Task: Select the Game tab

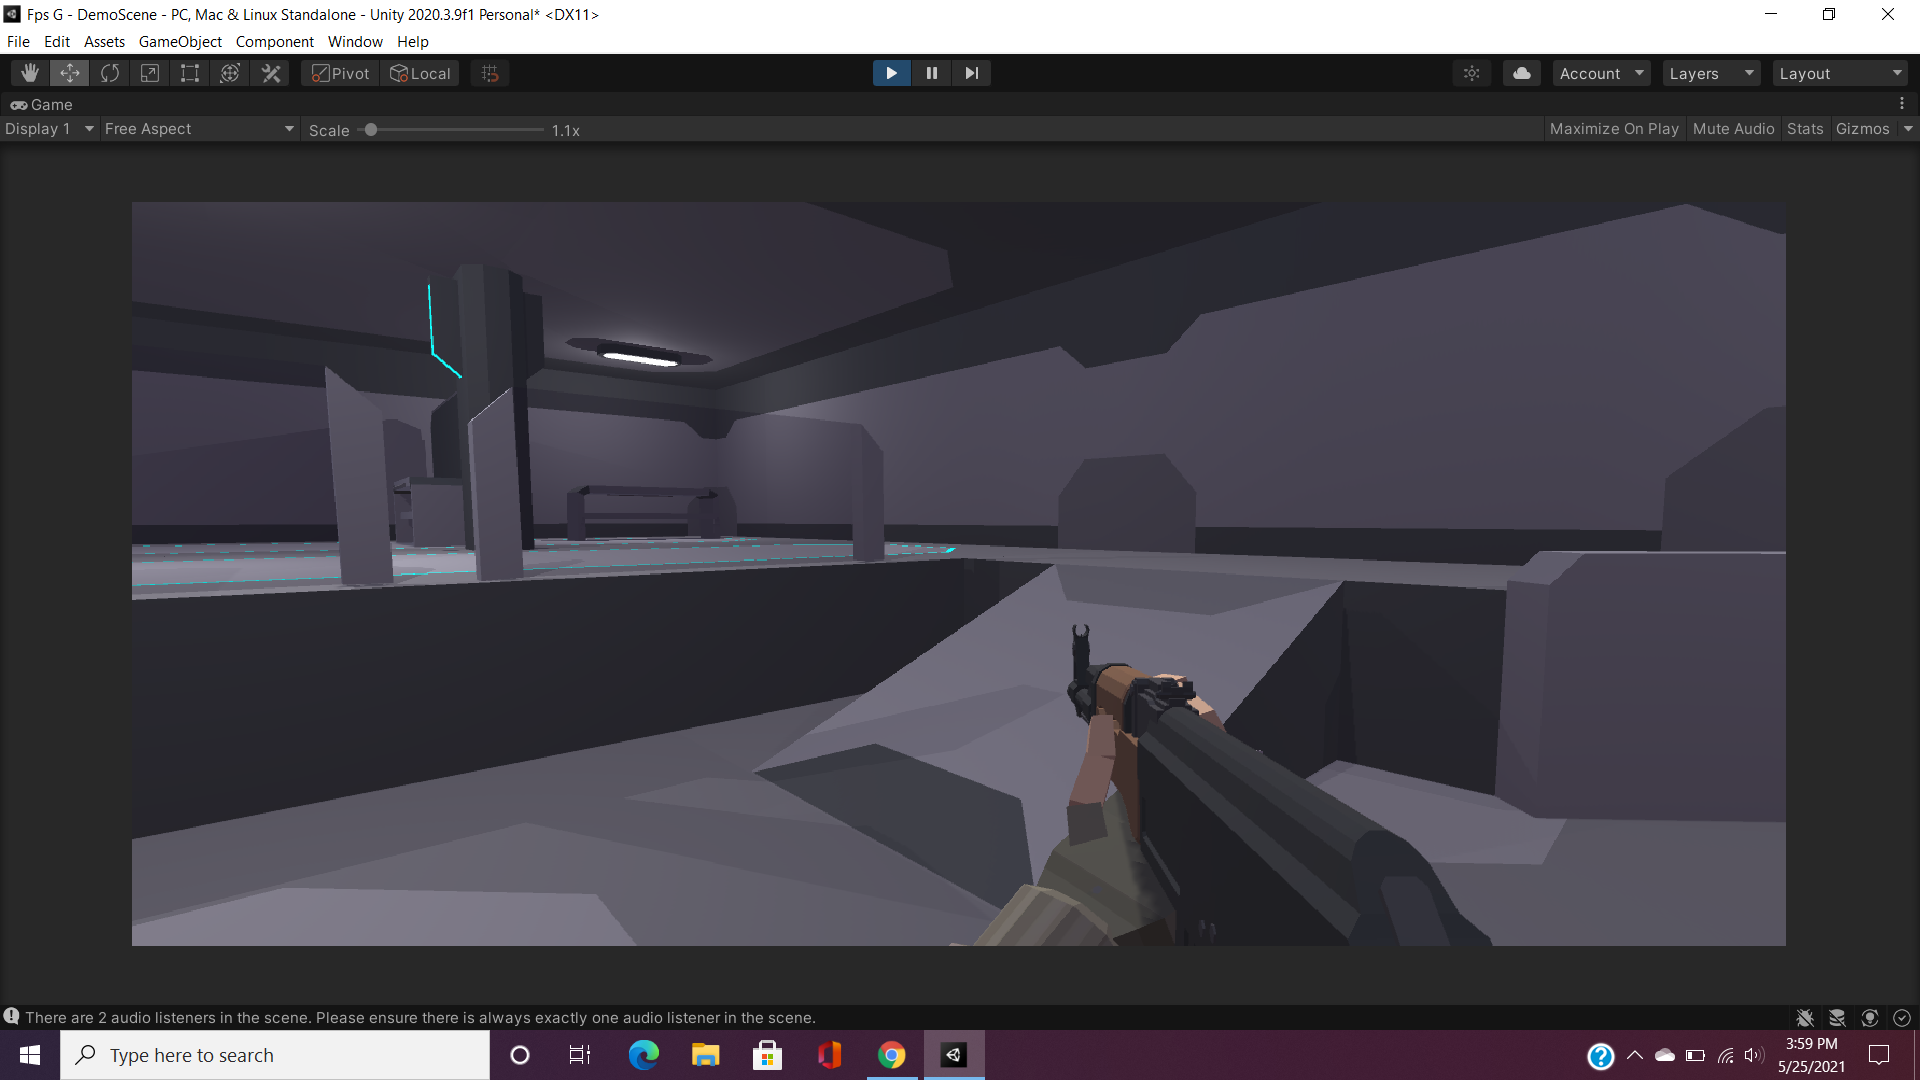Action: pyautogui.click(x=42, y=104)
